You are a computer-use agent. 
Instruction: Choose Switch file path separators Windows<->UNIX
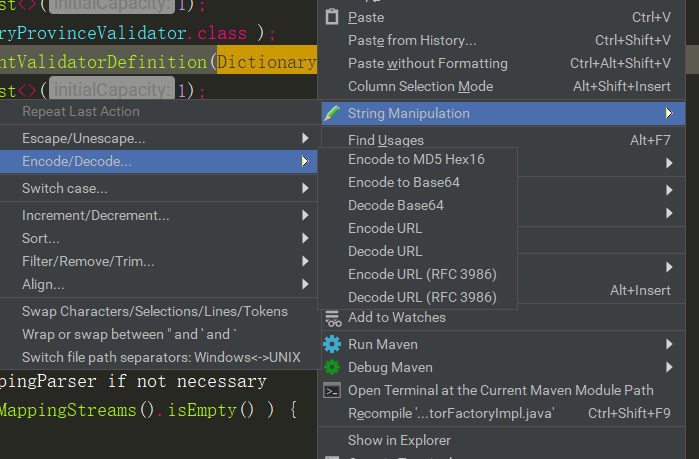pyautogui.click(x=158, y=357)
